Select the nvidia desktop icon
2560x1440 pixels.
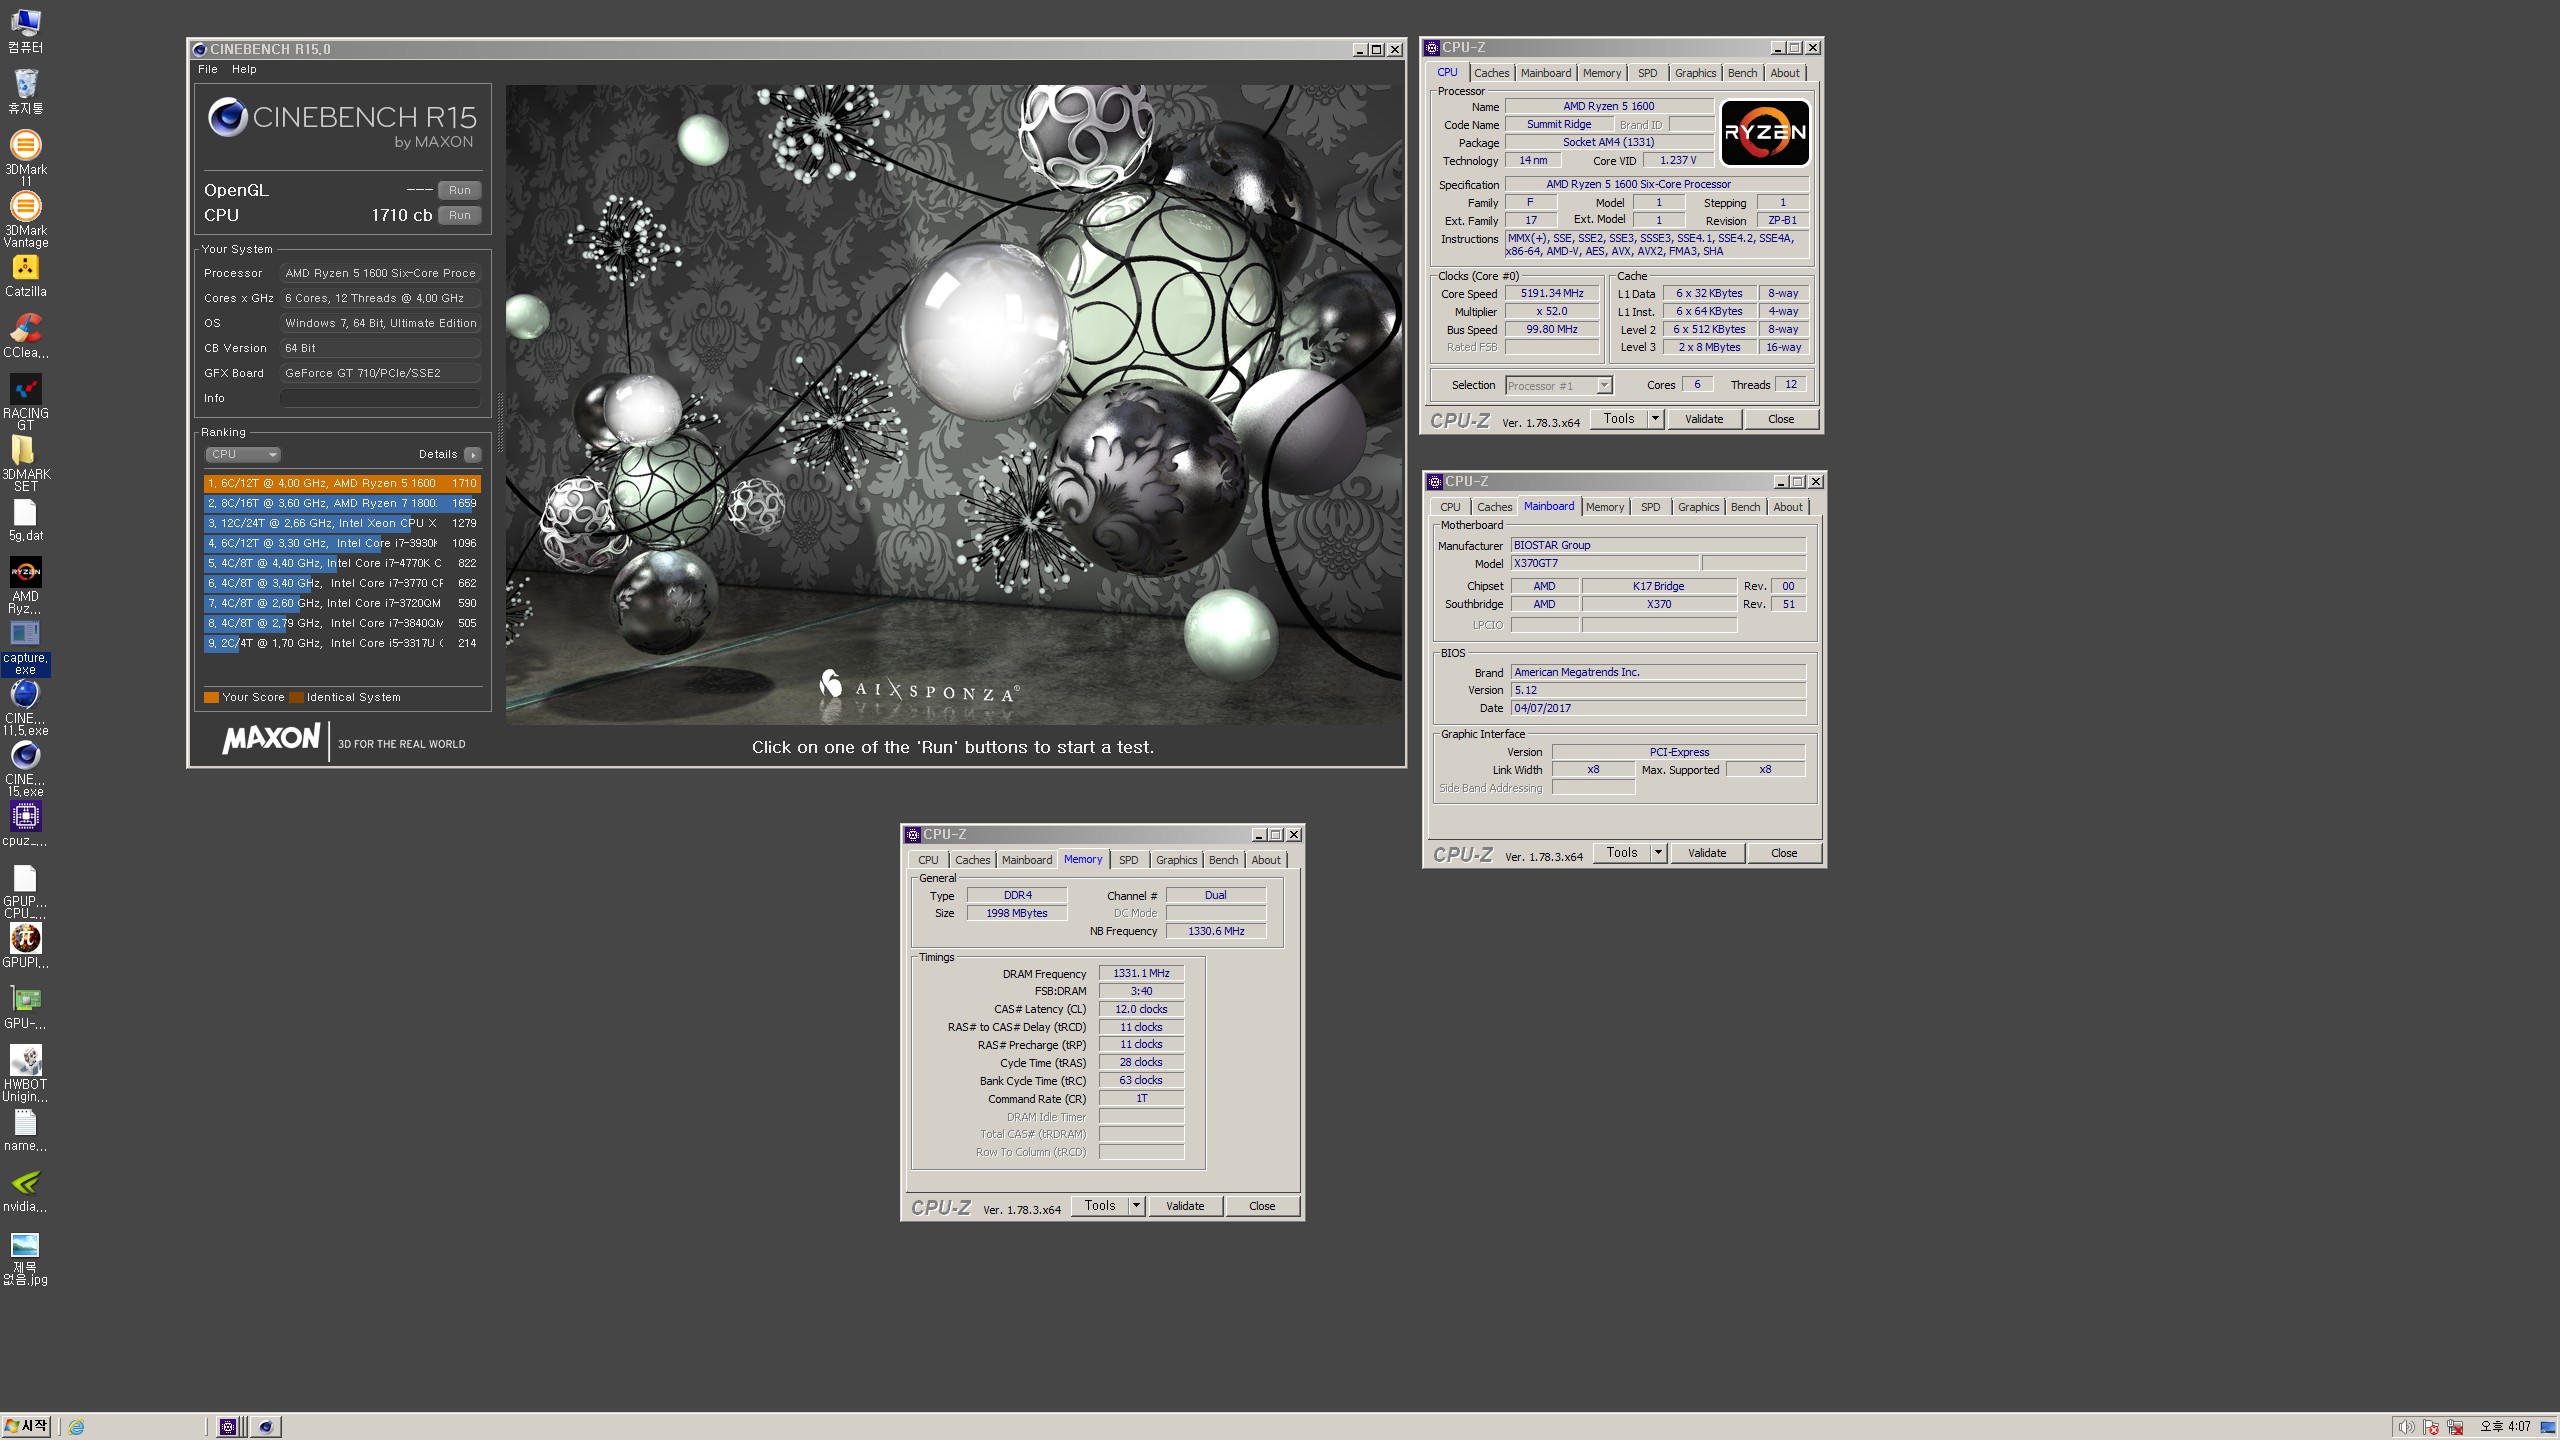tap(25, 1191)
